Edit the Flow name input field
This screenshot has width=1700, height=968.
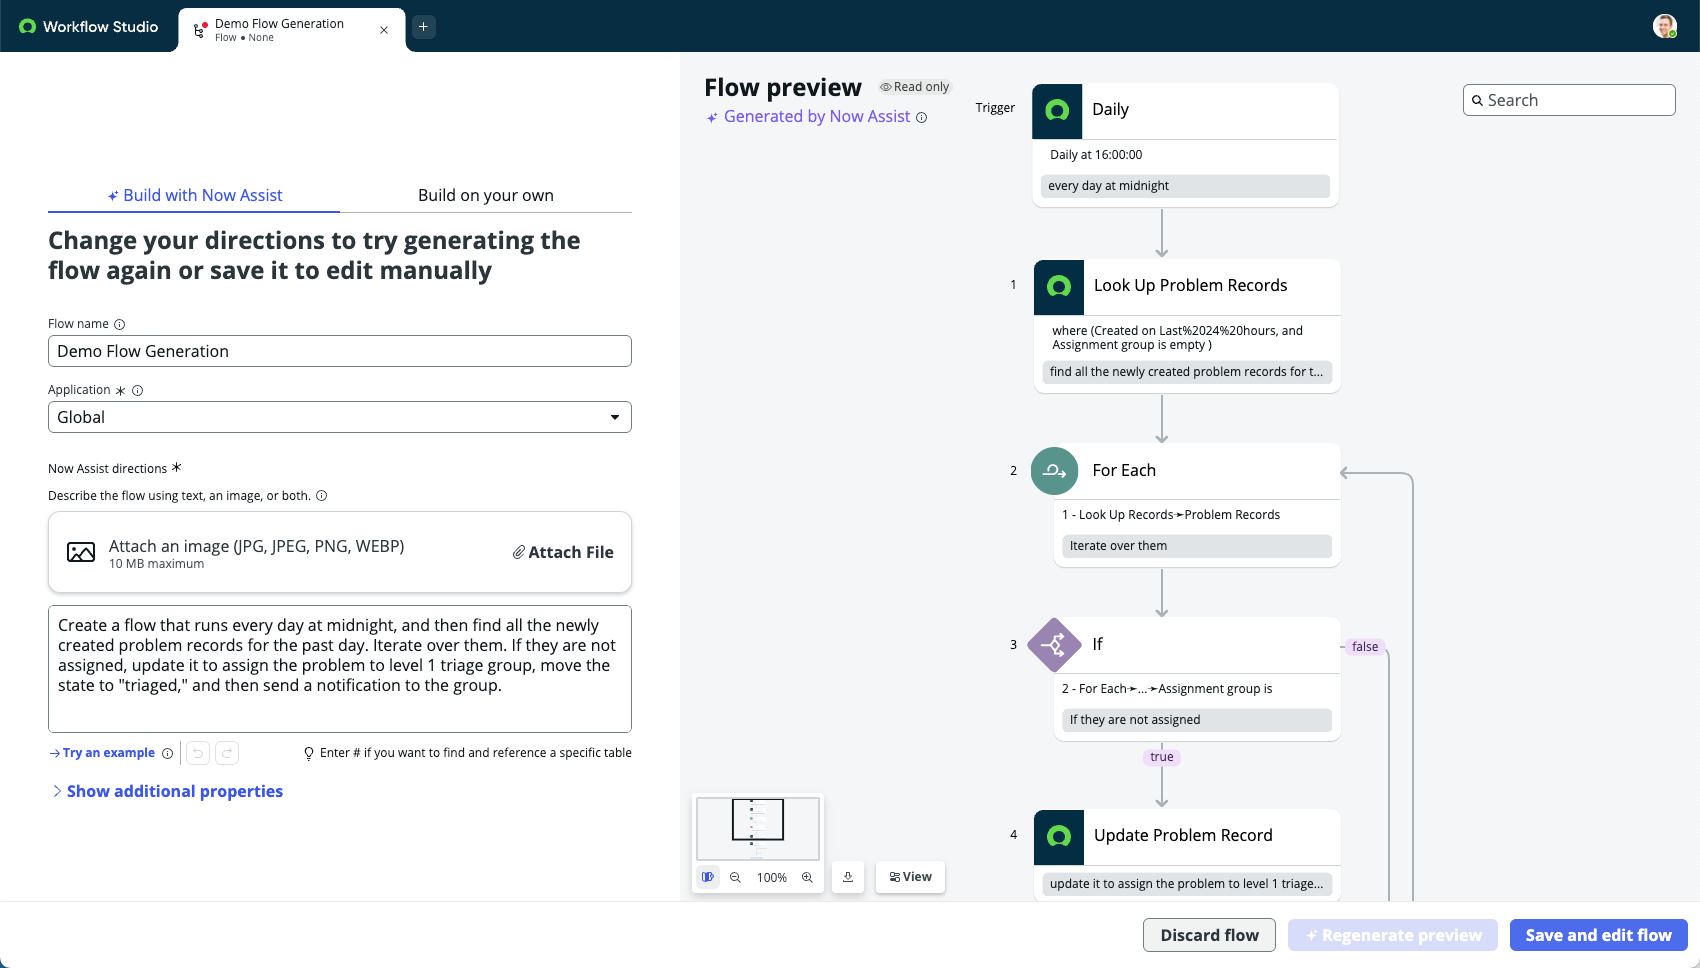[340, 351]
